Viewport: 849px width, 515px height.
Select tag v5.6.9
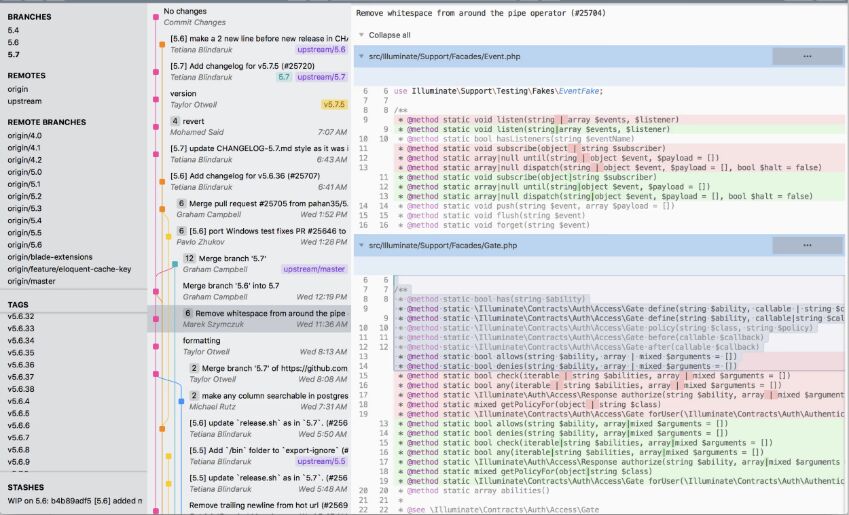[x=18, y=462]
